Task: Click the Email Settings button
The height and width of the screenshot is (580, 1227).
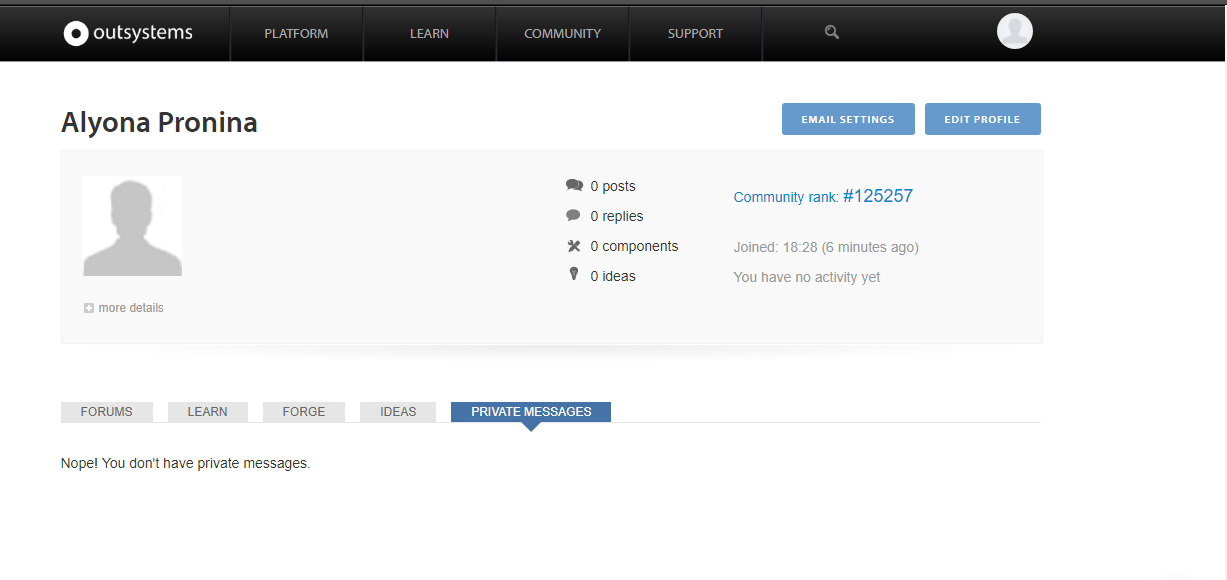Action: pos(848,119)
